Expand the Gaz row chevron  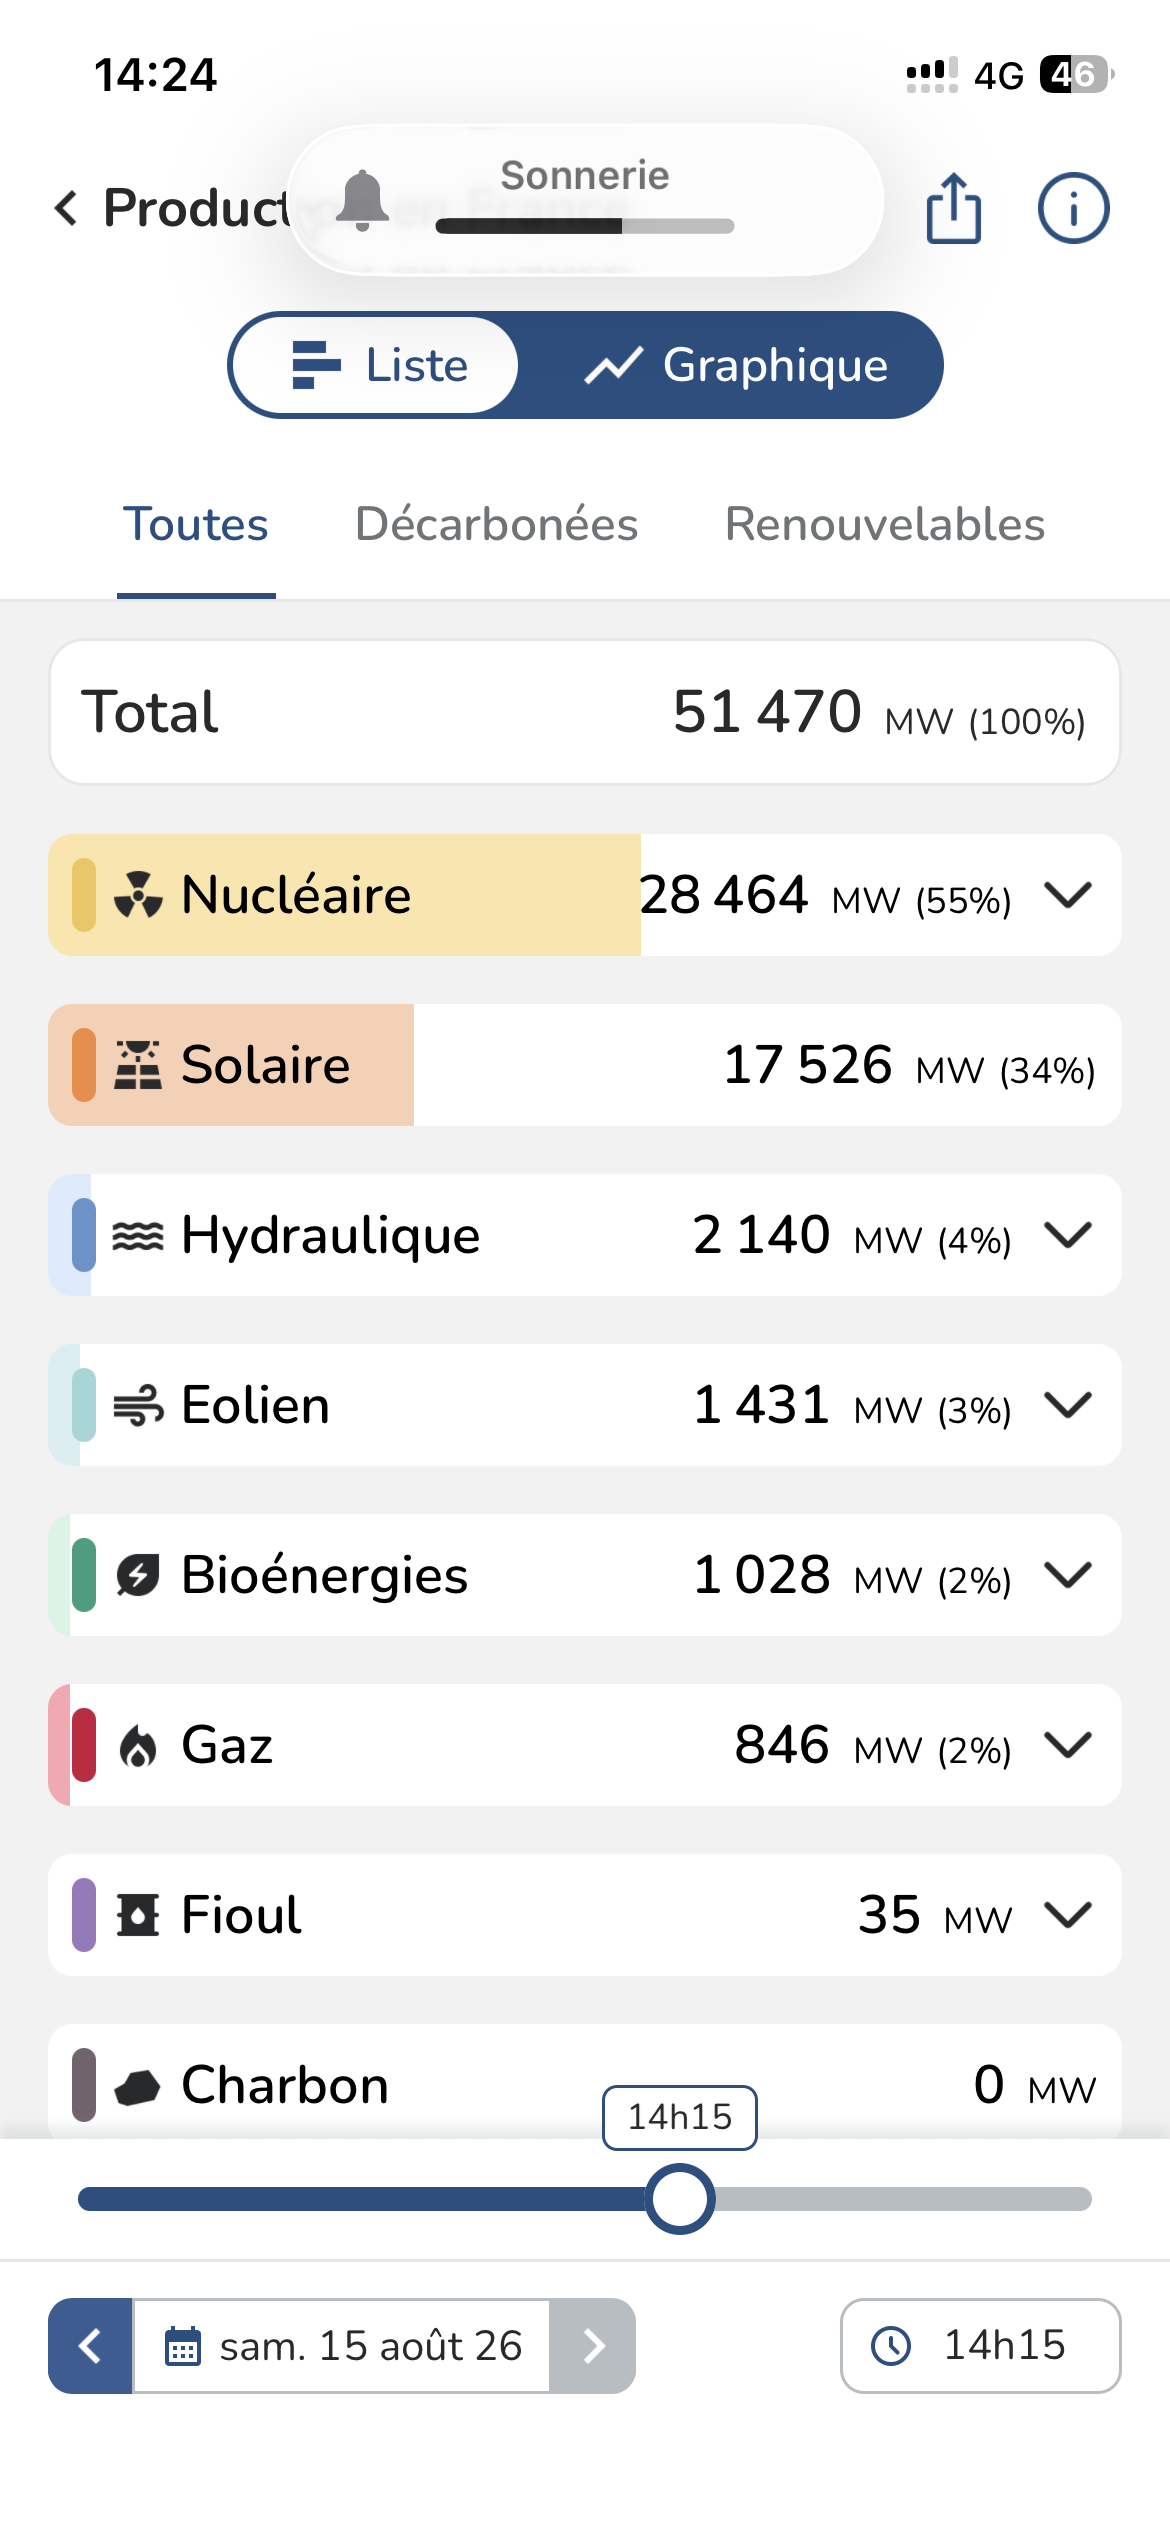click(1068, 1745)
